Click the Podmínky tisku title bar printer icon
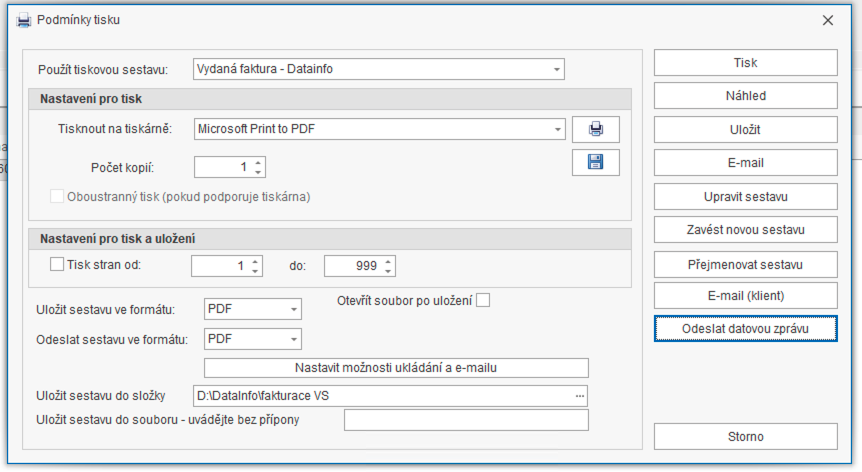 pos(24,21)
